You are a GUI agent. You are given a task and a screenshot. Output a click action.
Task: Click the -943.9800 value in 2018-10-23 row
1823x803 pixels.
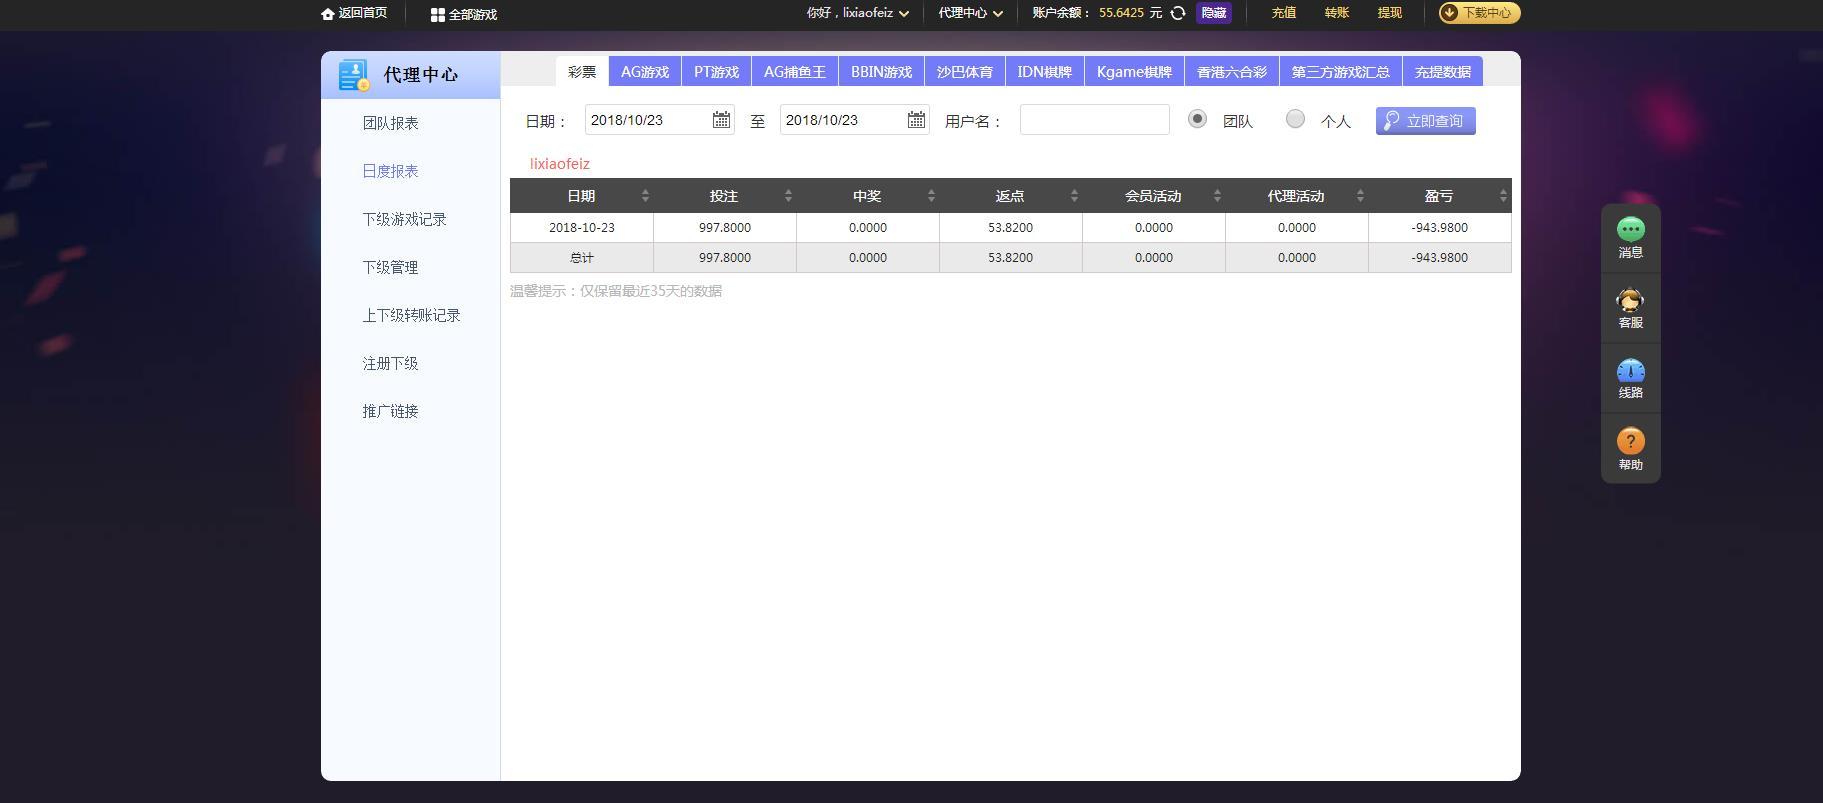click(1440, 228)
